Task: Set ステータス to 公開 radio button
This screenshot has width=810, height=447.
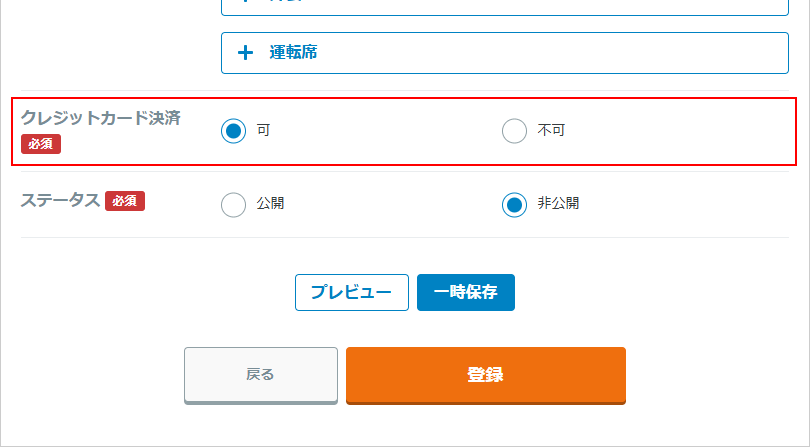Action: (x=233, y=204)
